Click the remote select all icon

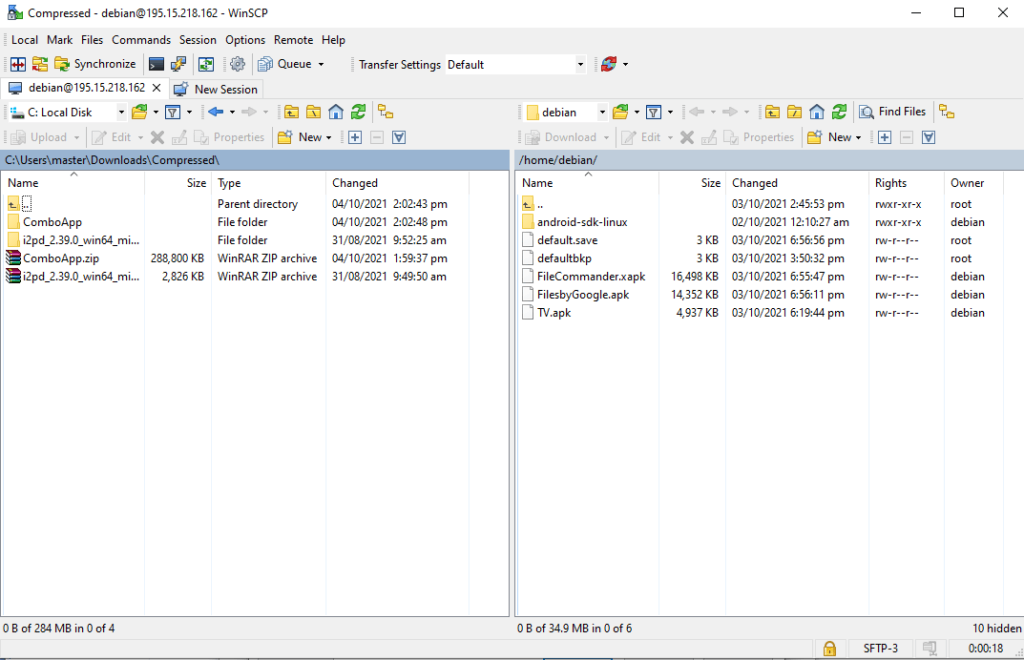click(x=929, y=137)
